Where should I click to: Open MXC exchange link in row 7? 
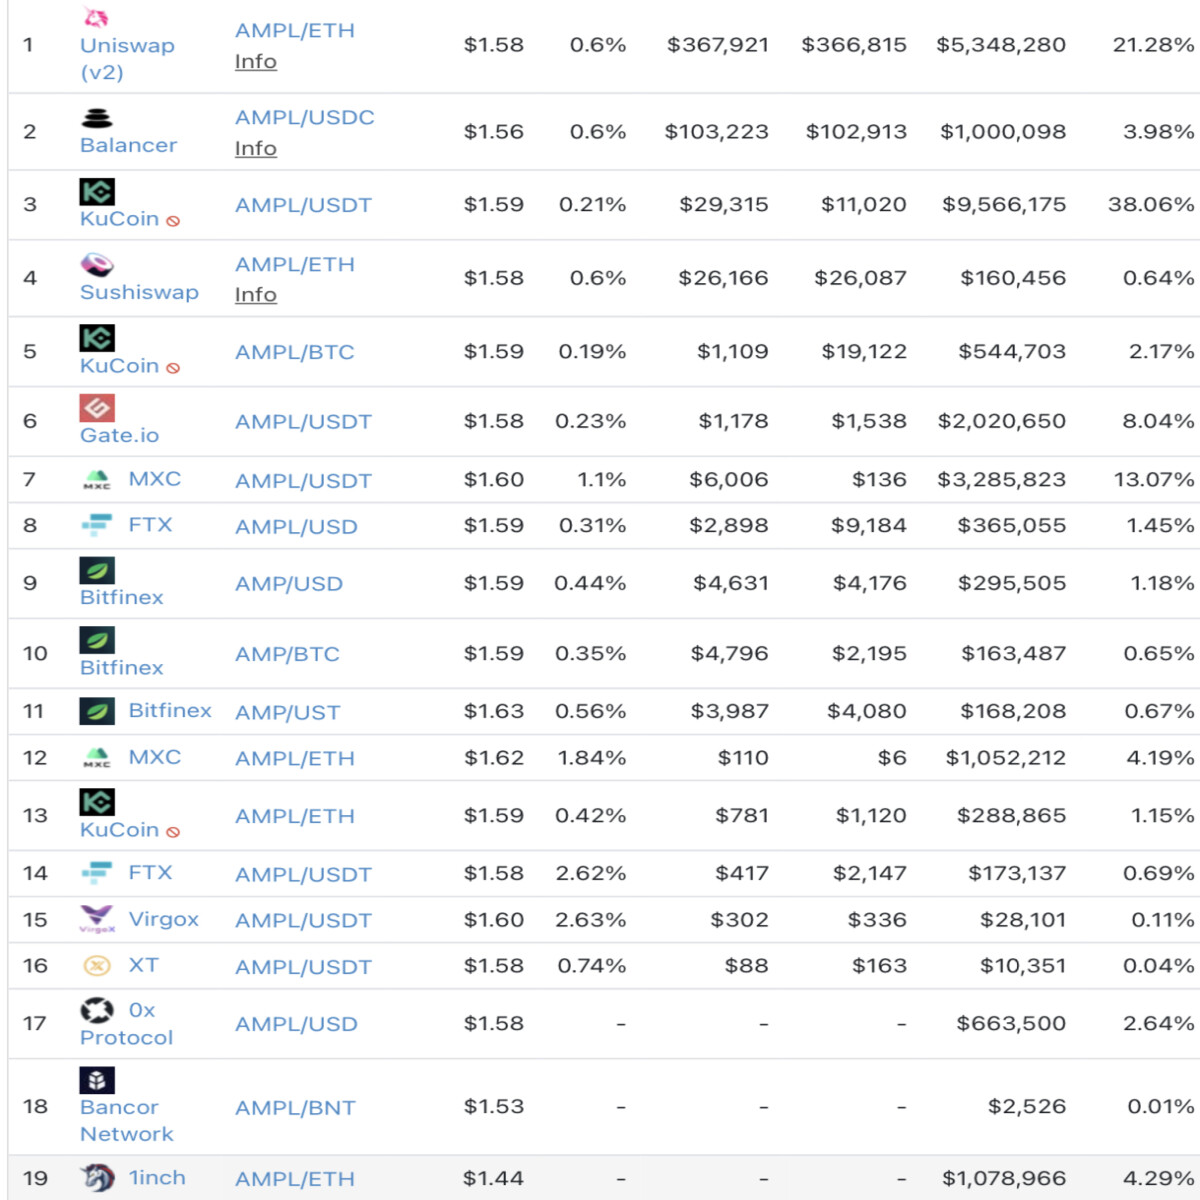pos(154,479)
